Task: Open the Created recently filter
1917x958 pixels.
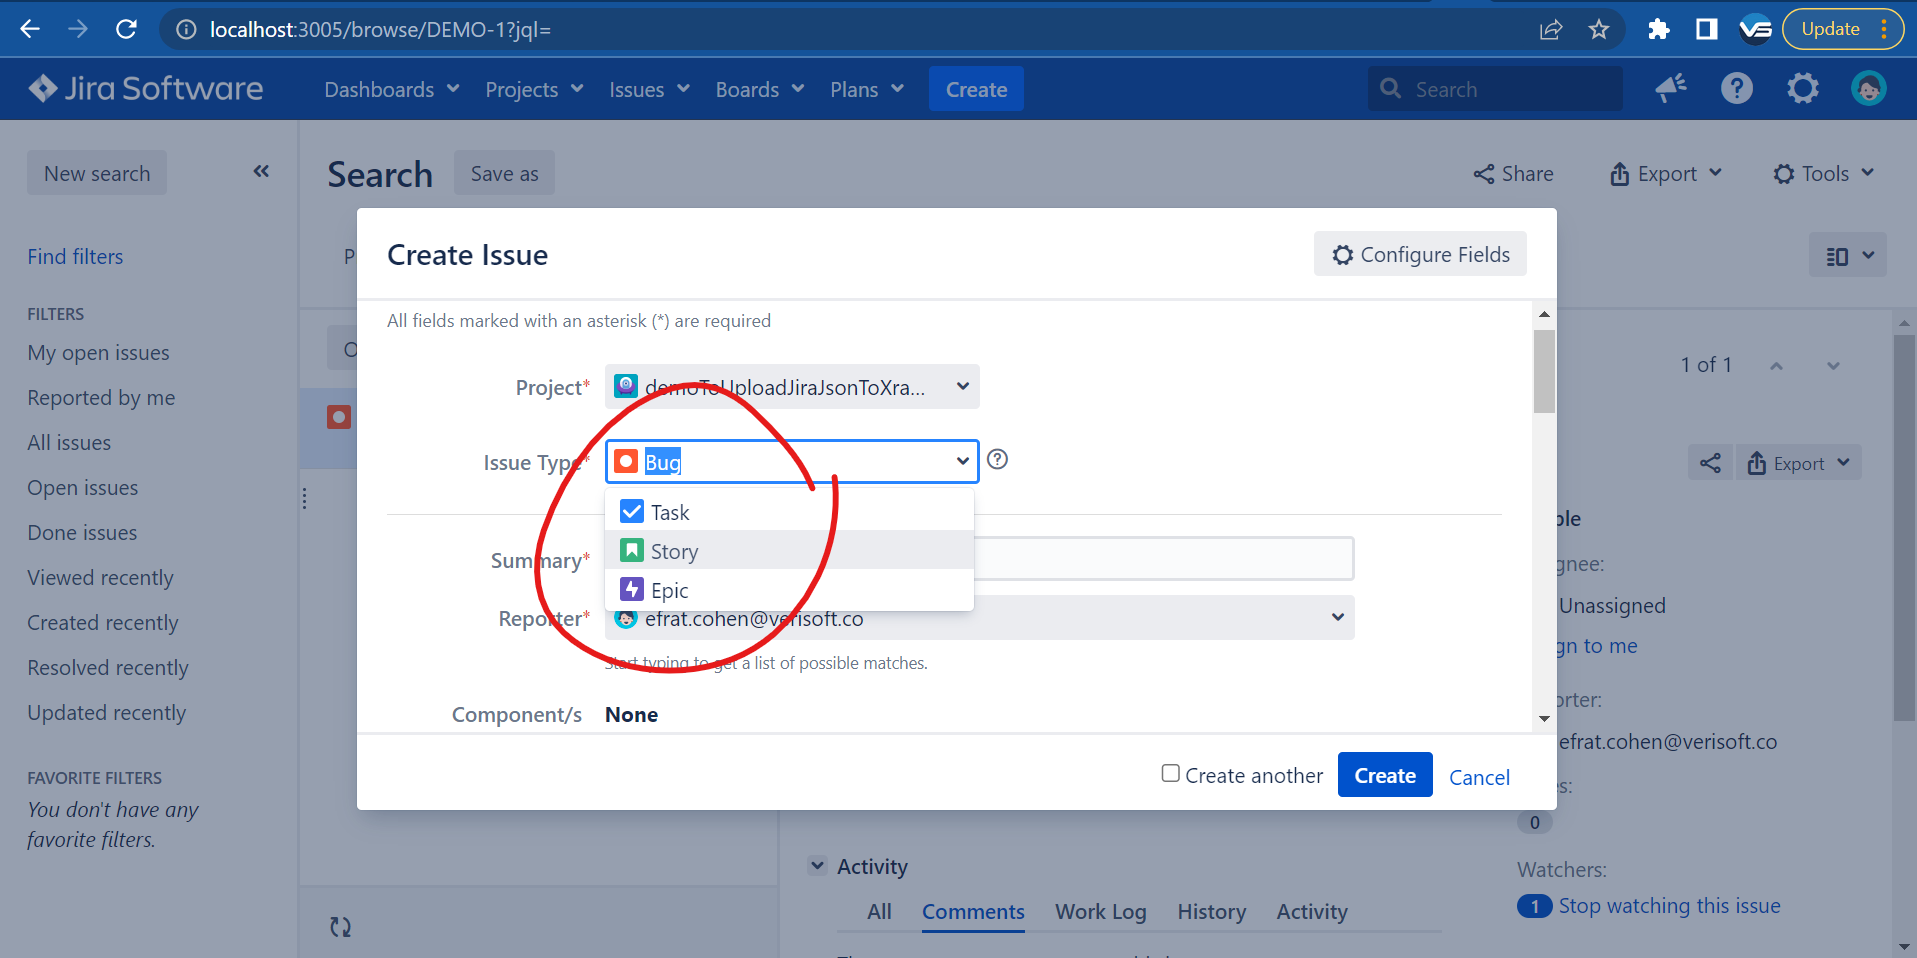Action: (103, 623)
